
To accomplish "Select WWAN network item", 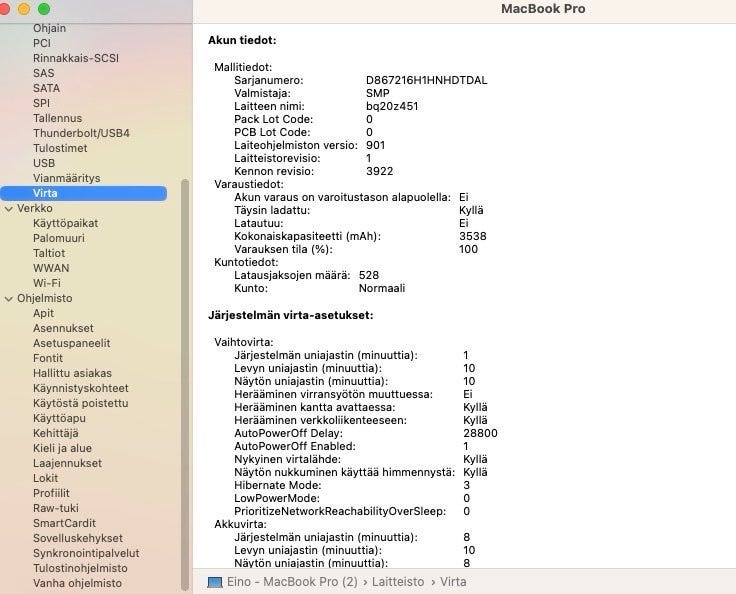I will click(x=51, y=269).
